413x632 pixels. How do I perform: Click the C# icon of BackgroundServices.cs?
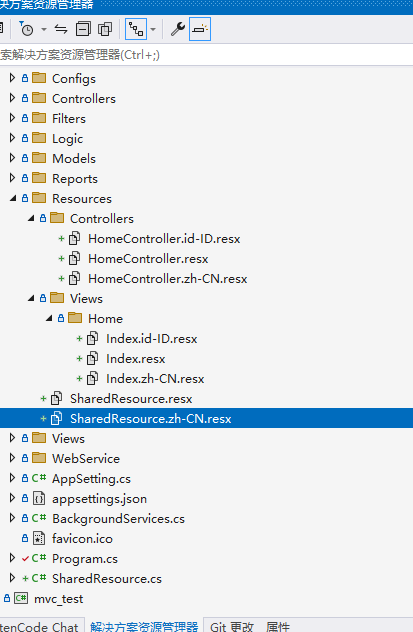tap(39, 518)
